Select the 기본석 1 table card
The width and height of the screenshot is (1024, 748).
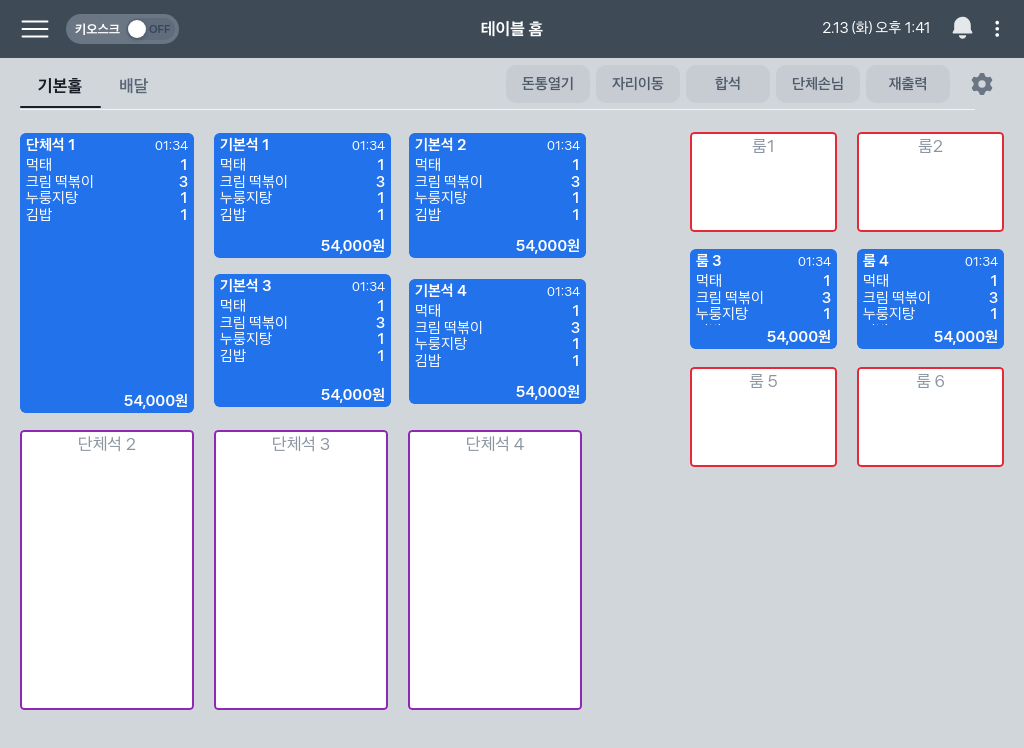coord(302,195)
